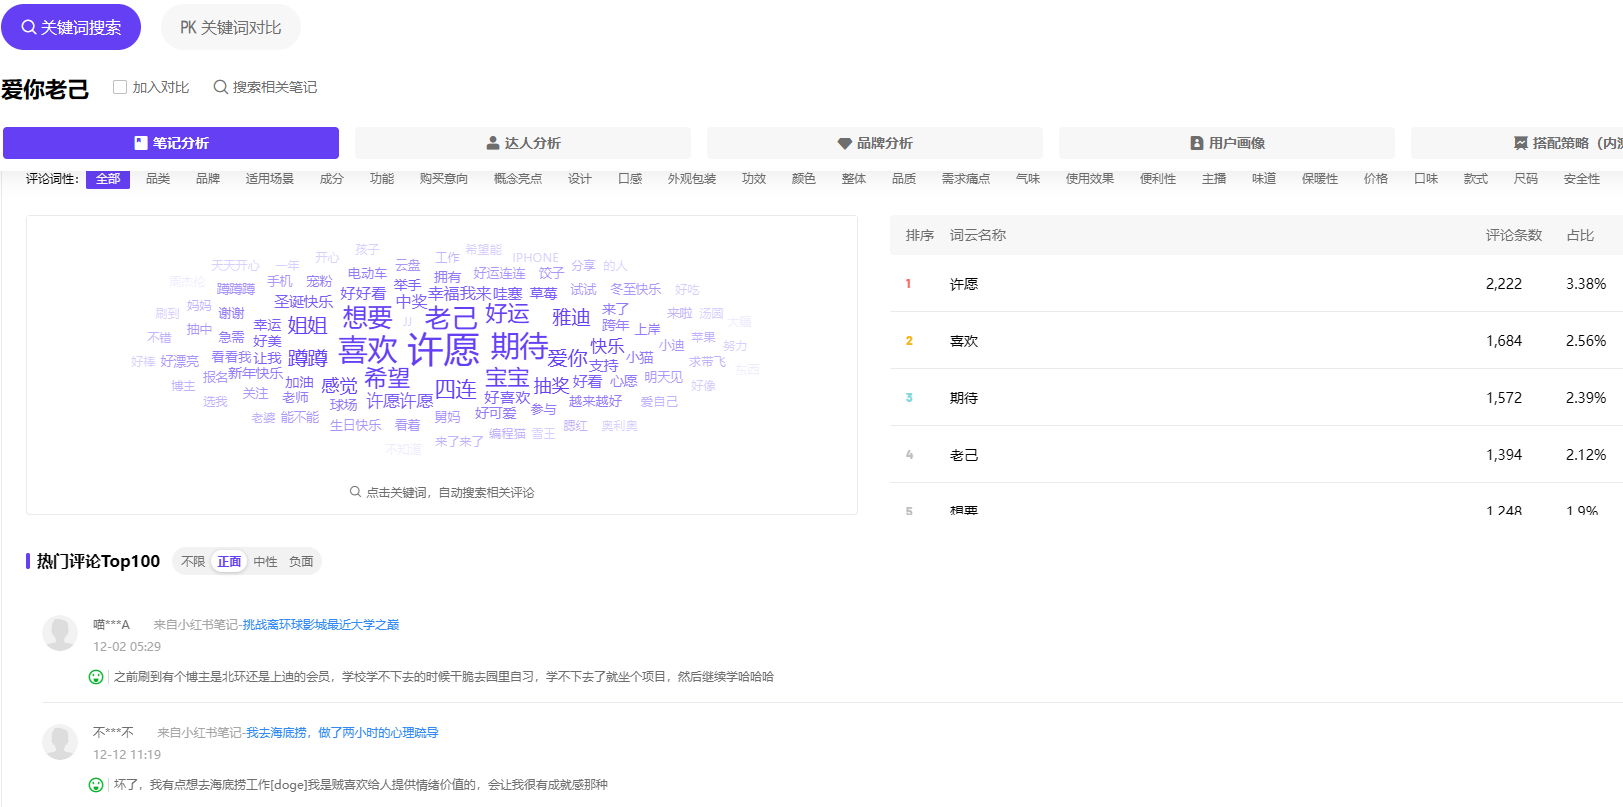Click the icon on 搭配策略 tab
1623x807 pixels.
[1520, 143]
